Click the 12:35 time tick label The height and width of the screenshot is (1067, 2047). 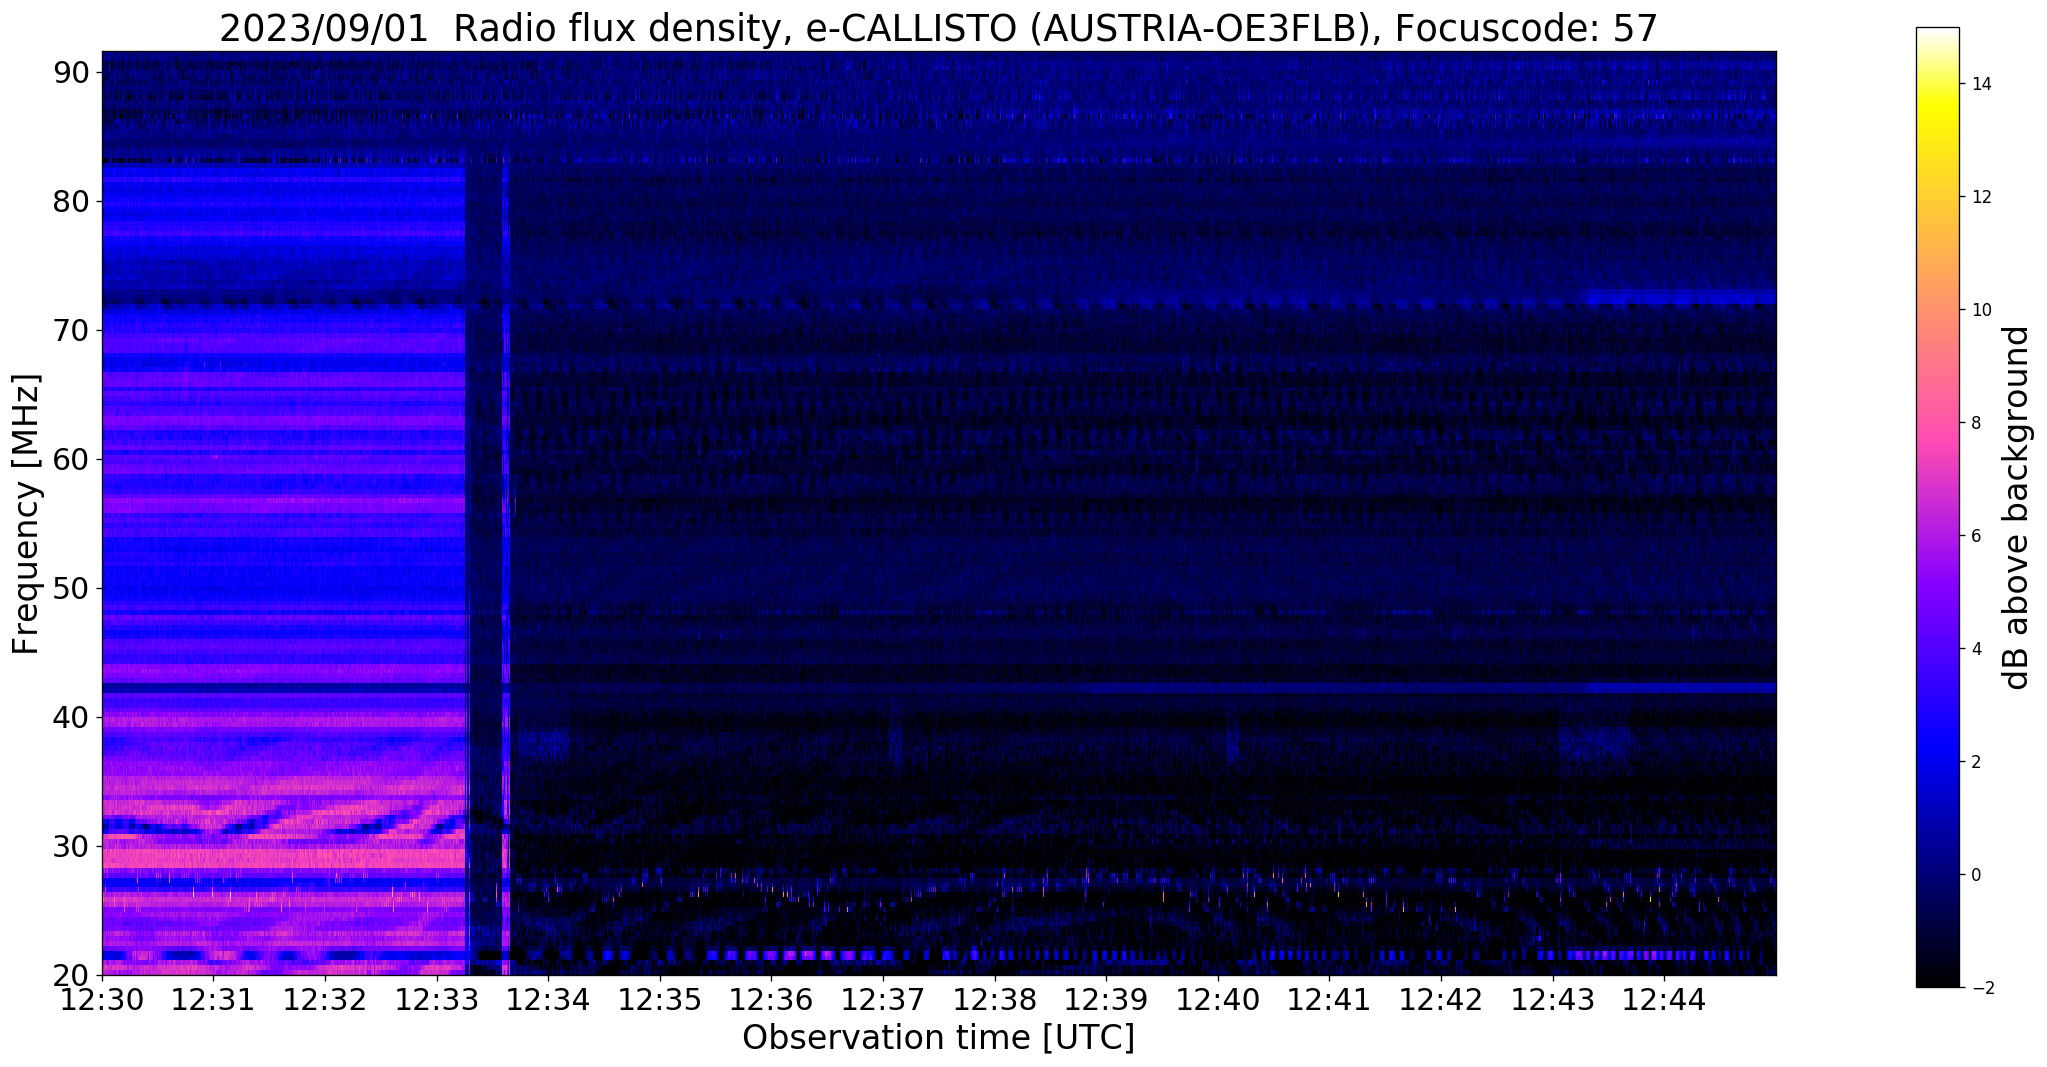pyautogui.click(x=660, y=999)
